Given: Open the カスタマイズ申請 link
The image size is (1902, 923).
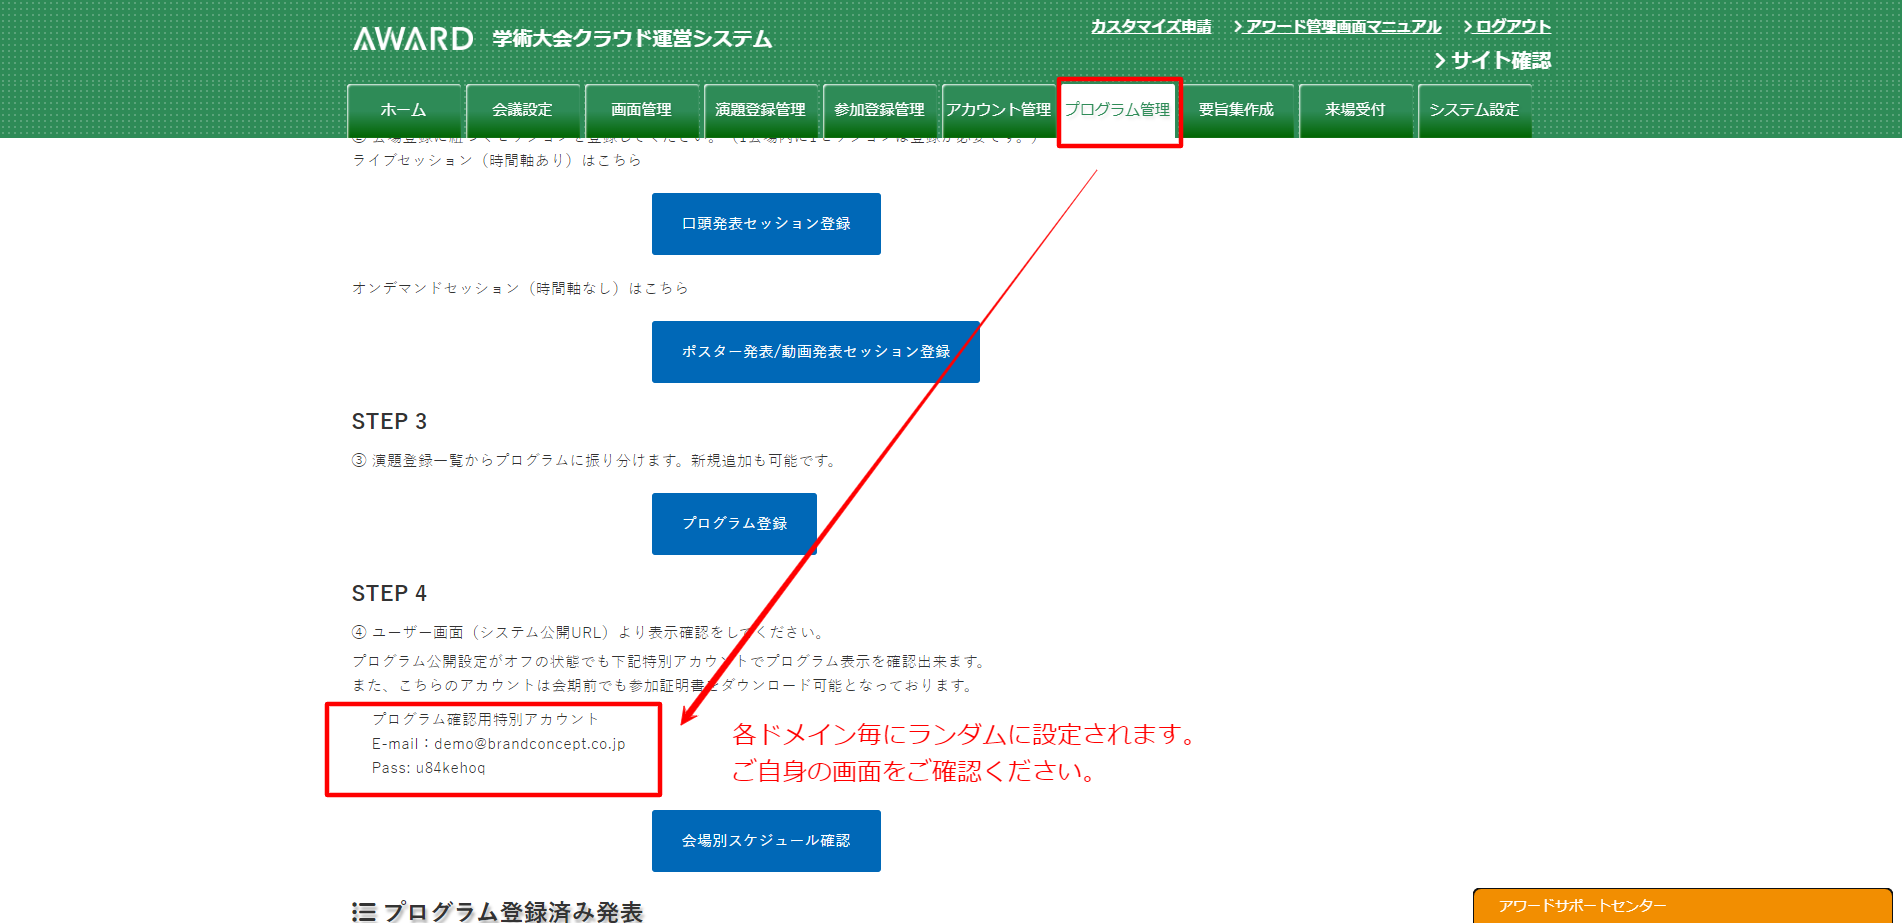Looking at the screenshot, I should (x=1151, y=27).
